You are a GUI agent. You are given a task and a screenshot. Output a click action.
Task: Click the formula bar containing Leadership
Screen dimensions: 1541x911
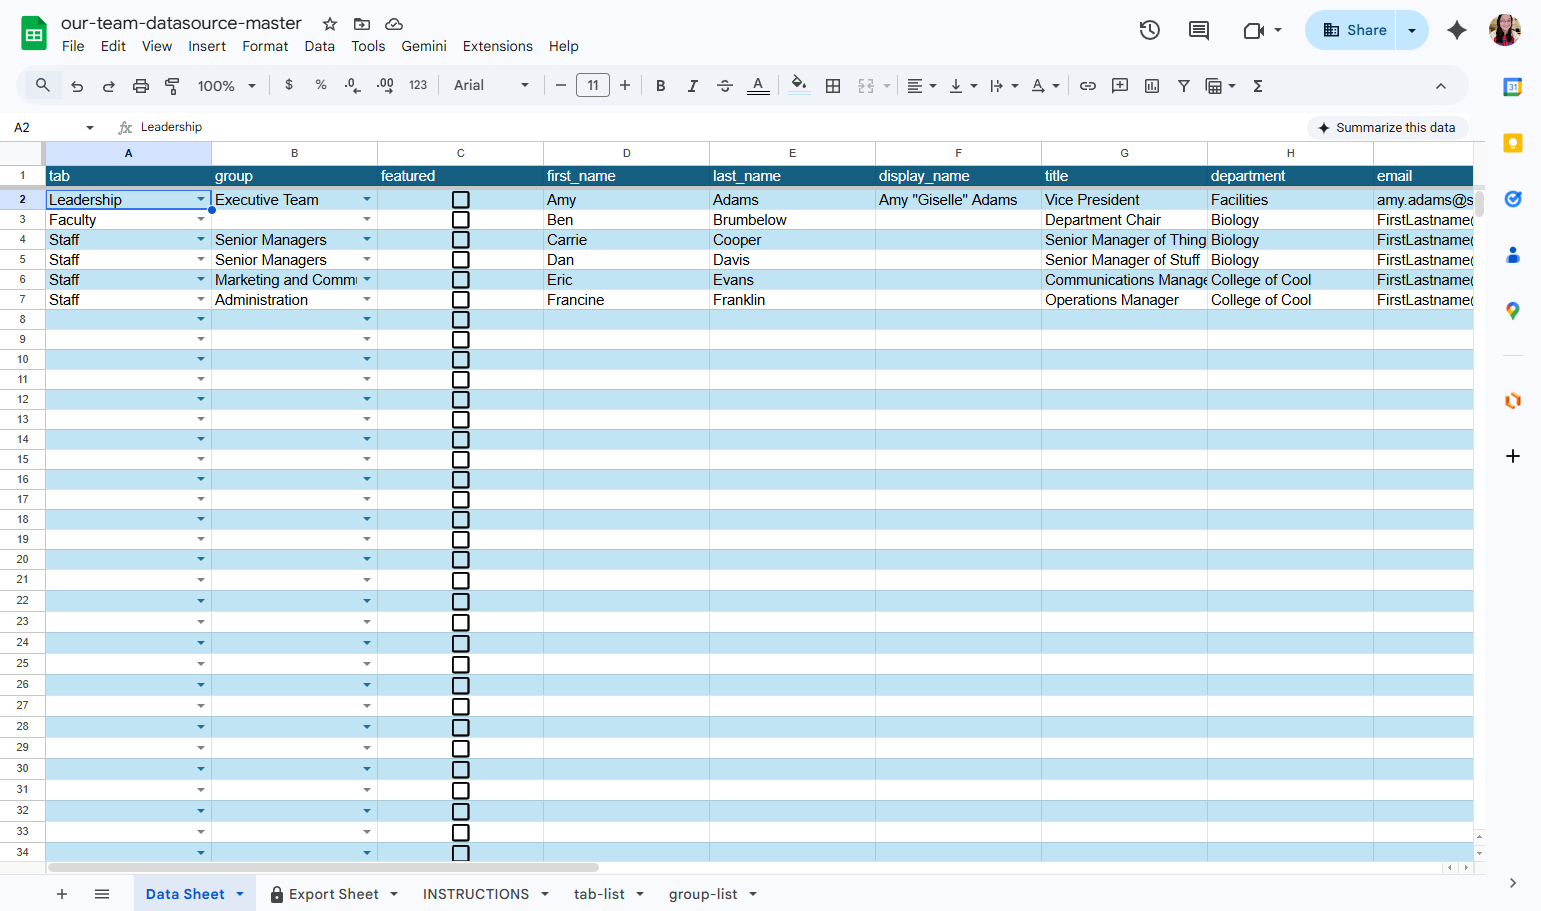[x=720, y=128]
